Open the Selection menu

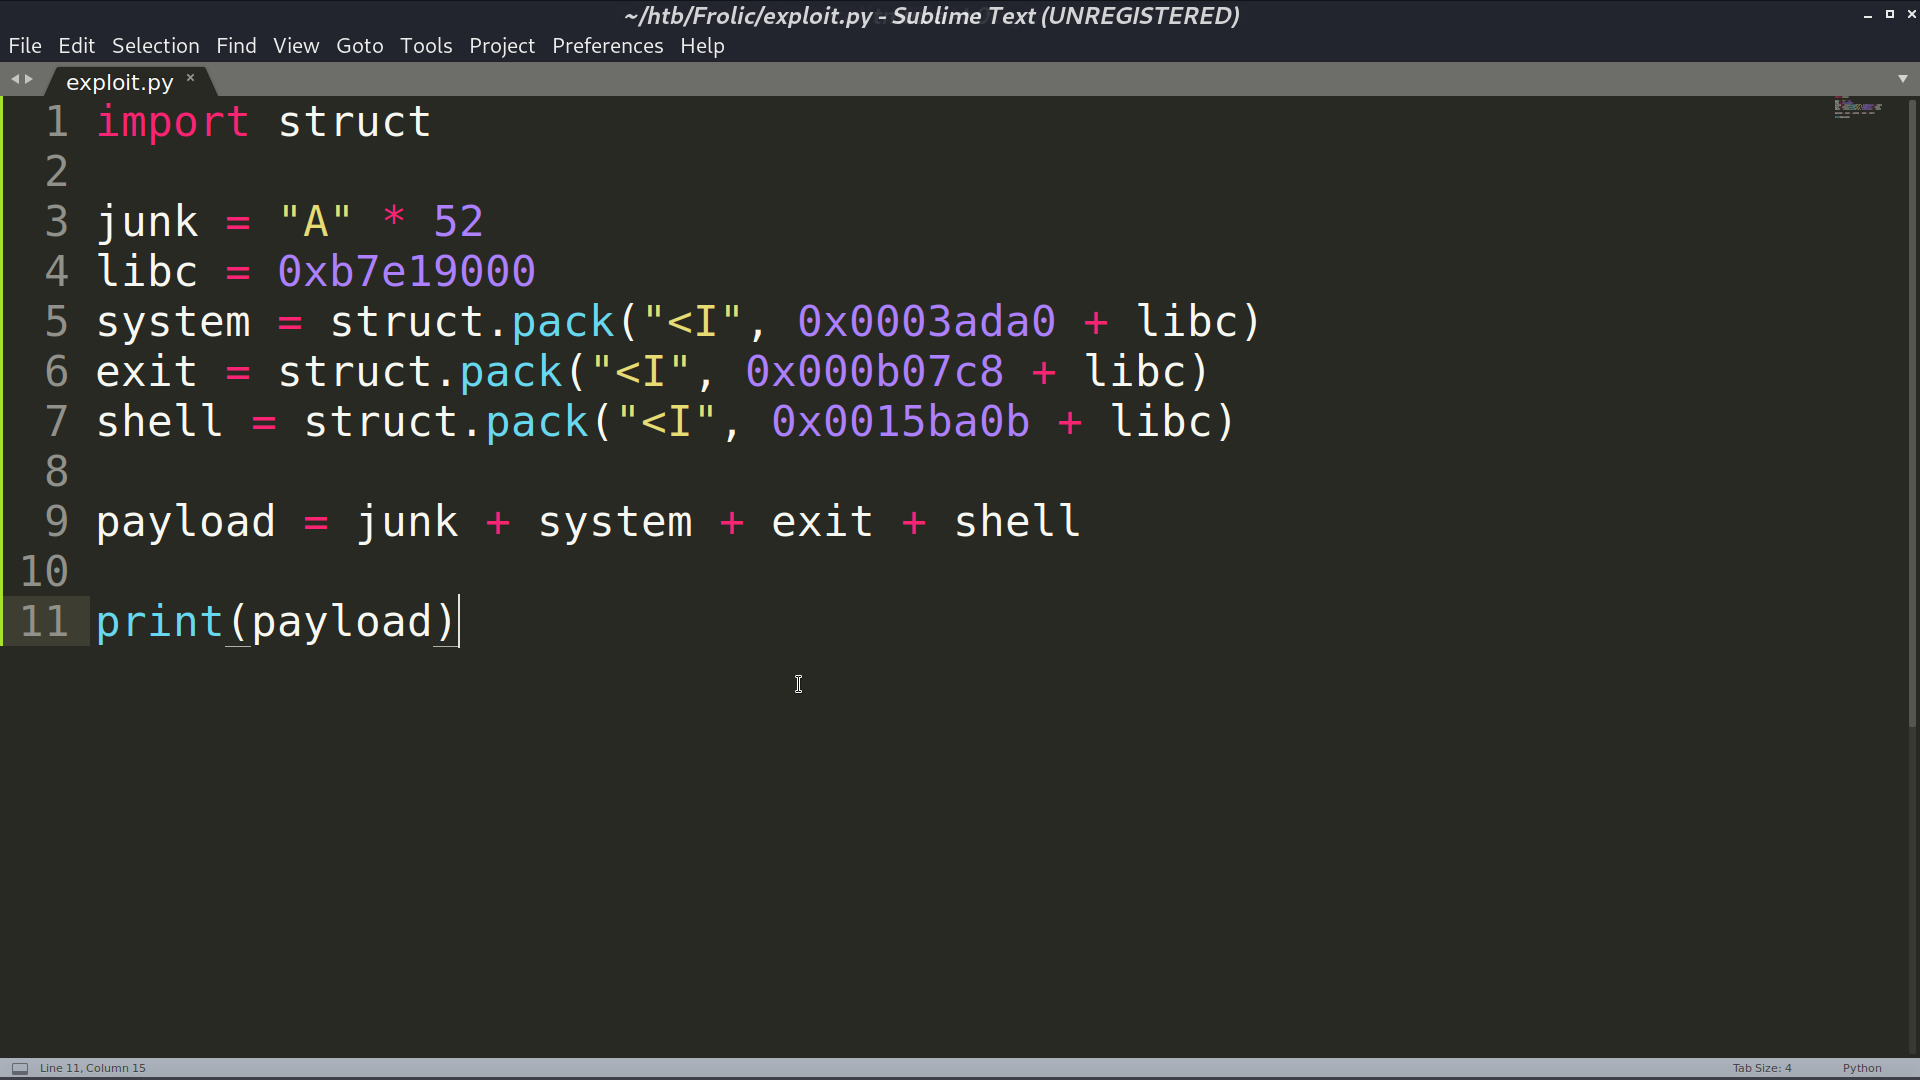coord(155,46)
